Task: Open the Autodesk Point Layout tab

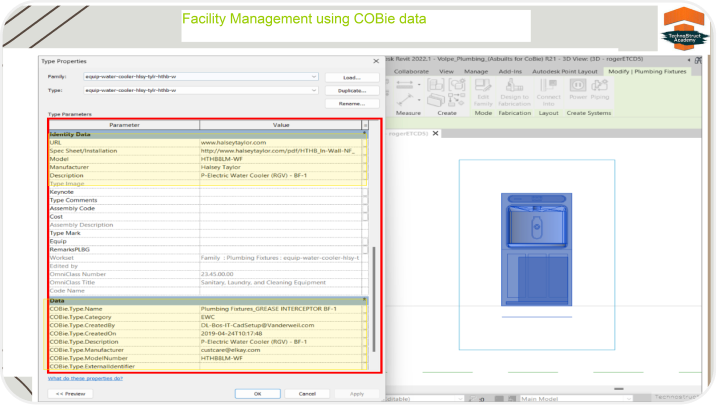Action: (565, 72)
